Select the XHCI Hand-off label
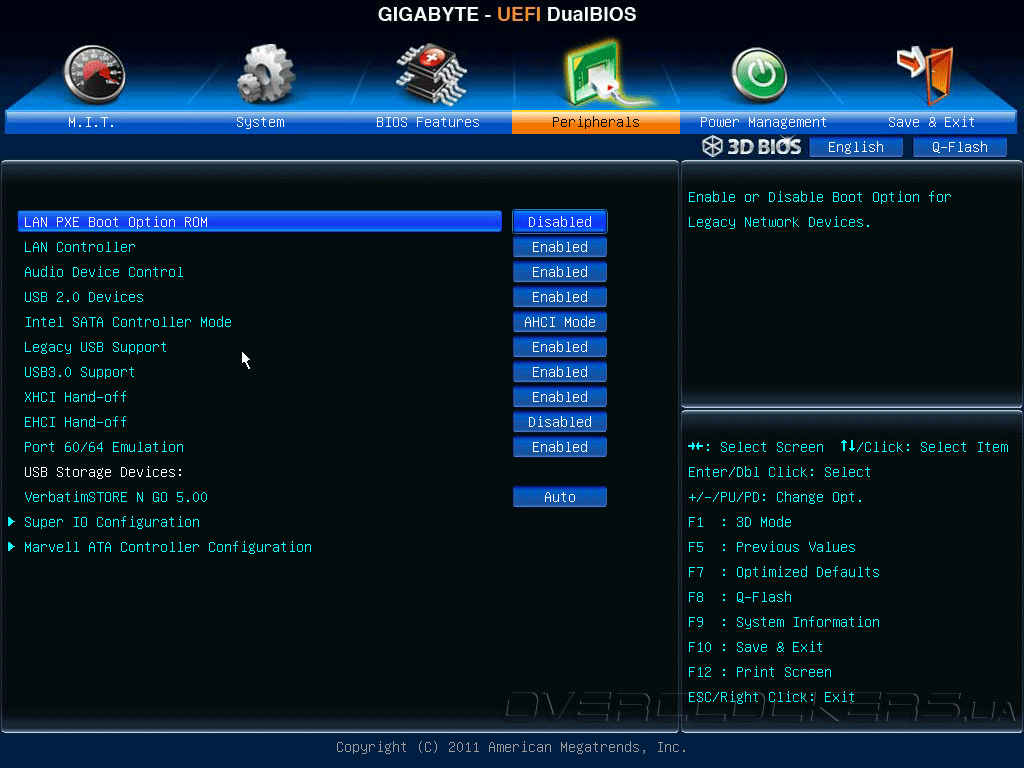 [x=76, y=397]
